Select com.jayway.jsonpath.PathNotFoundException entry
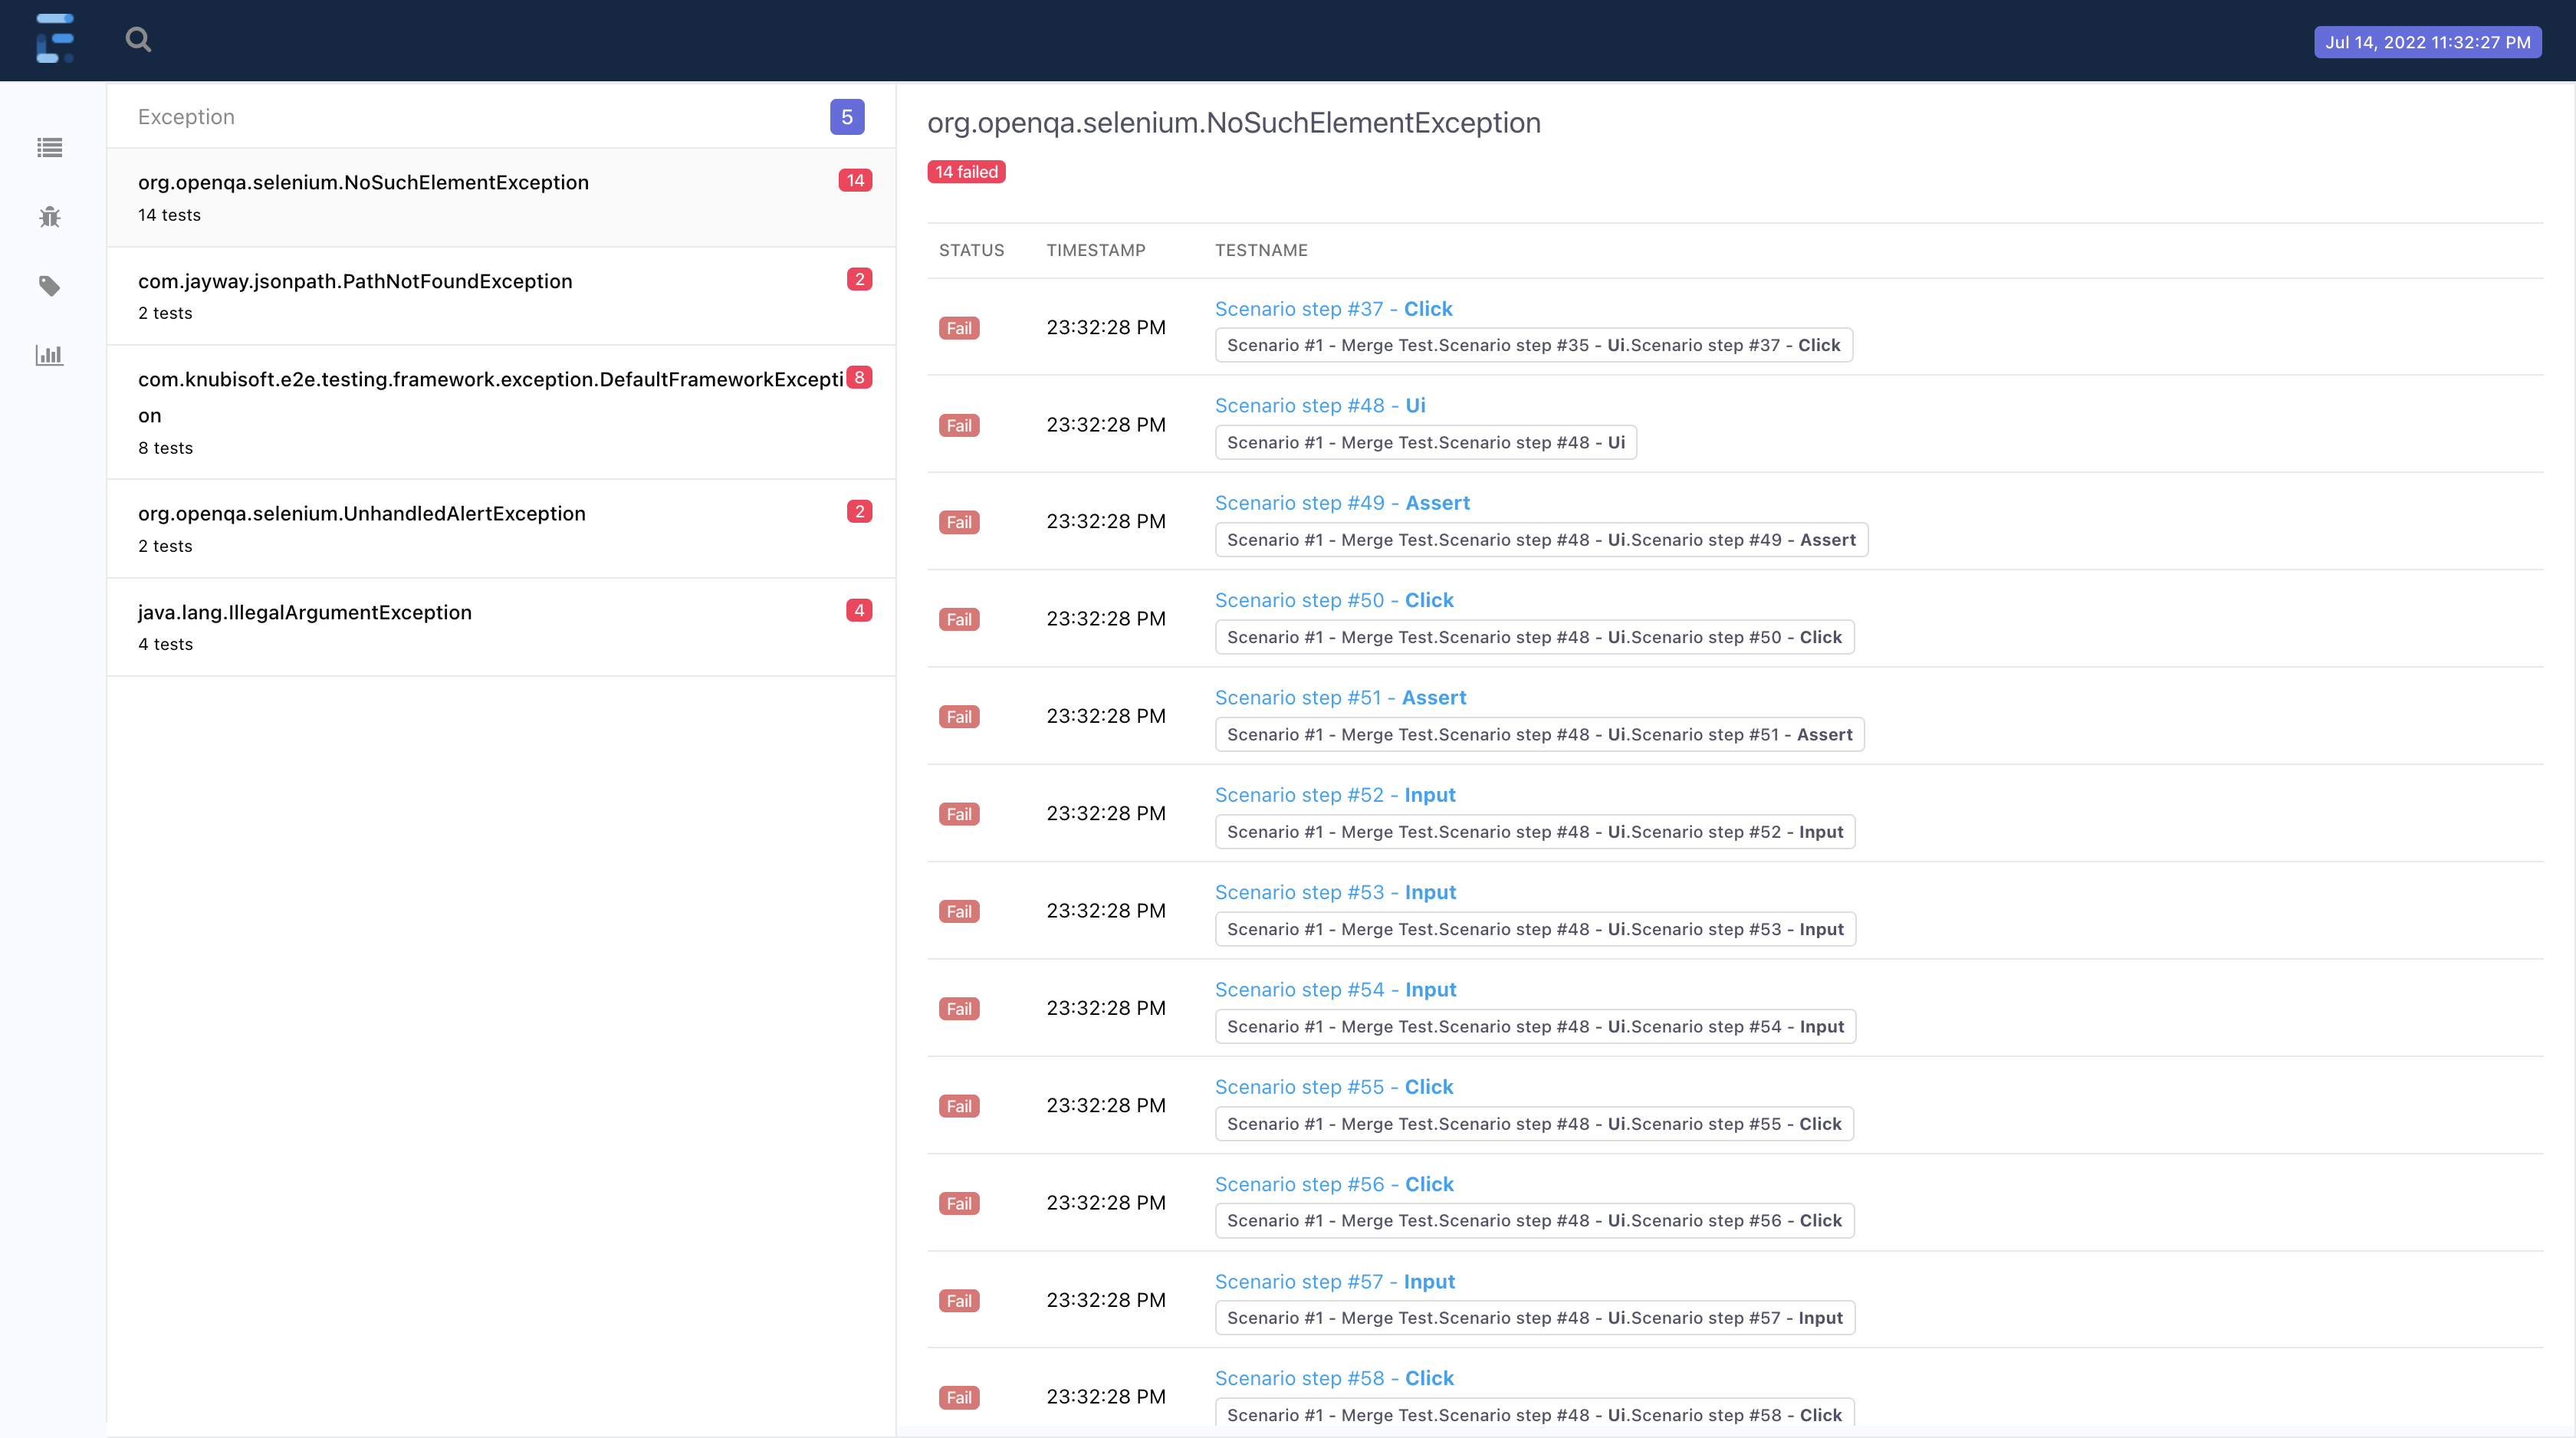Screen dimensions: 2576x1438 coord(501,296)
